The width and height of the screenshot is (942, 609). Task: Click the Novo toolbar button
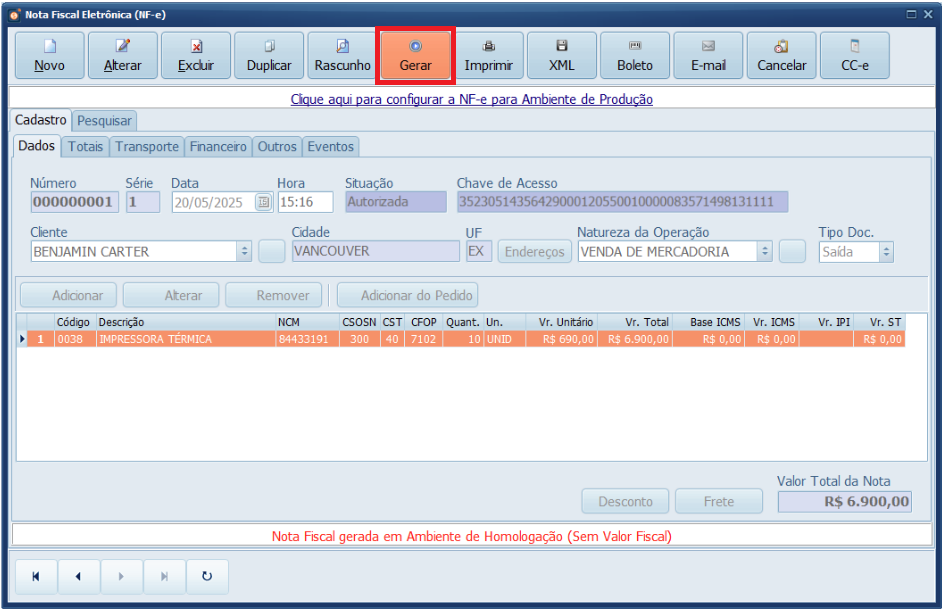(x=49, y=55)
